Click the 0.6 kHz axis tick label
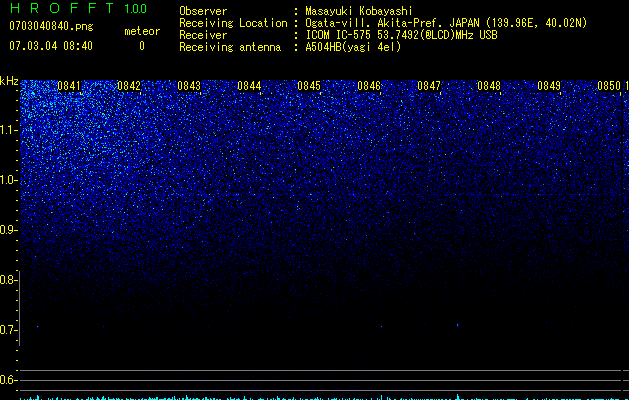The height and width of the screenshot is (400, 629). coord(7,380)
